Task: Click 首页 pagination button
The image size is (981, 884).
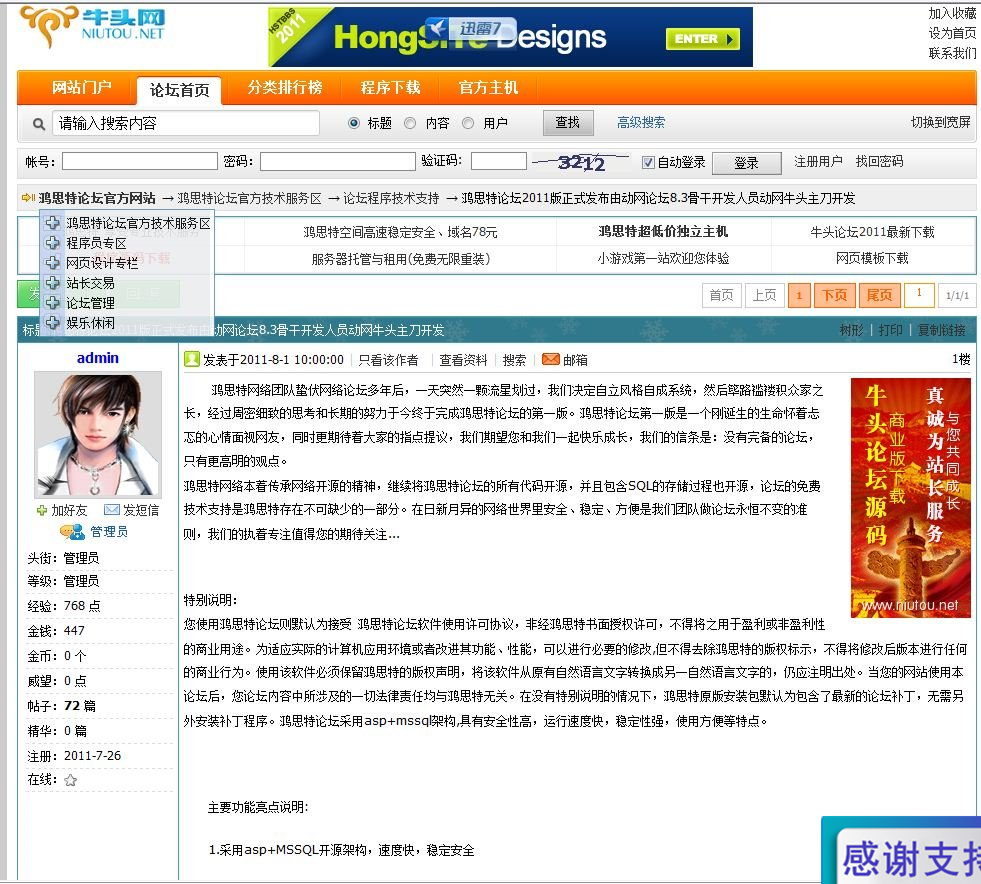Action: (721, 295)
